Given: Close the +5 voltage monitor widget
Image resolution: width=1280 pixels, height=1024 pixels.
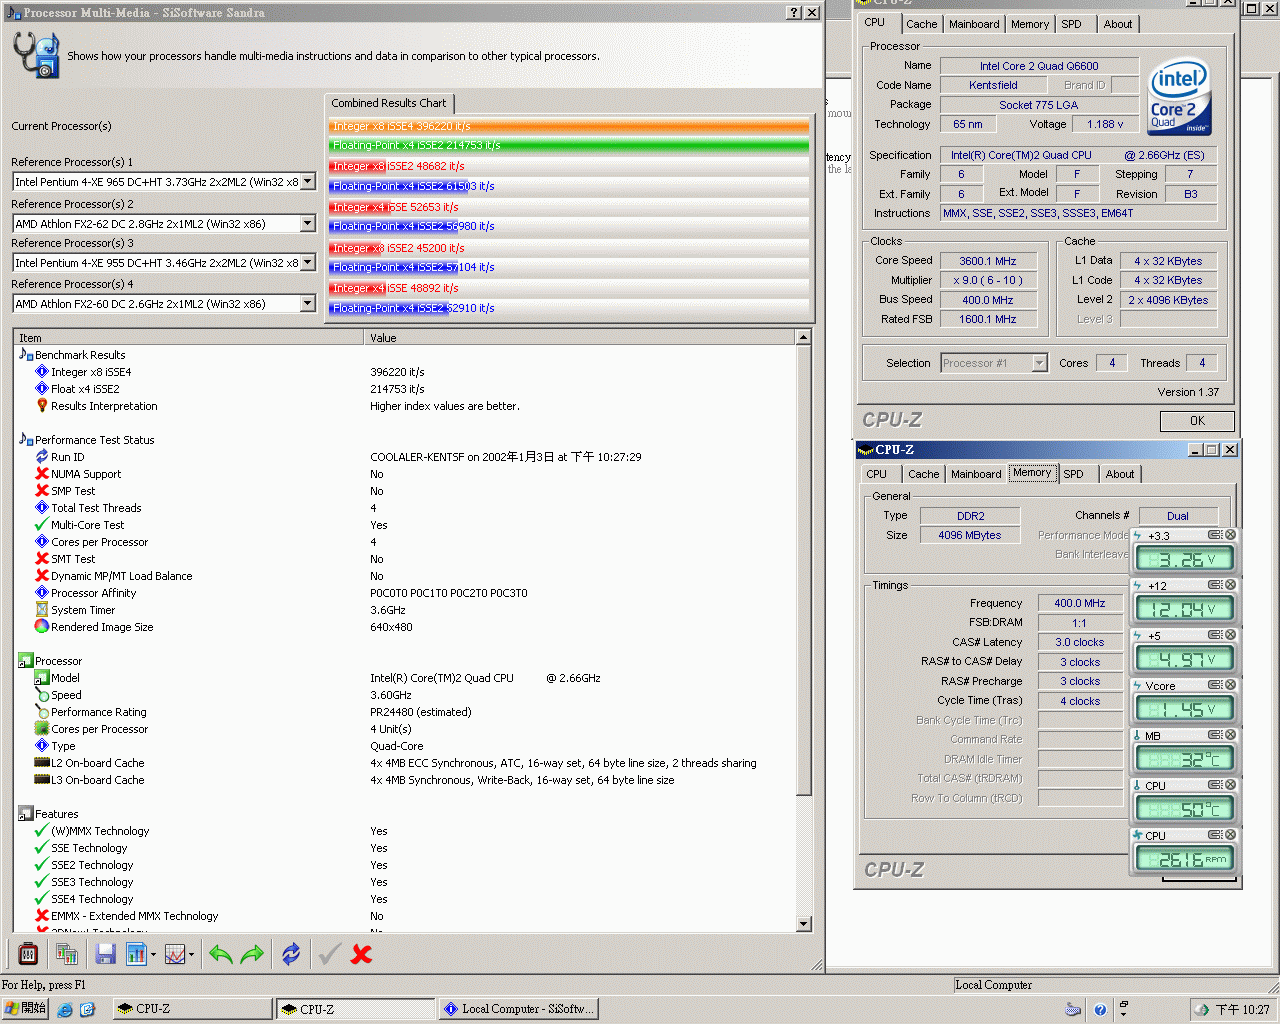Looking at the screenshot, I should coord(1230,635).
